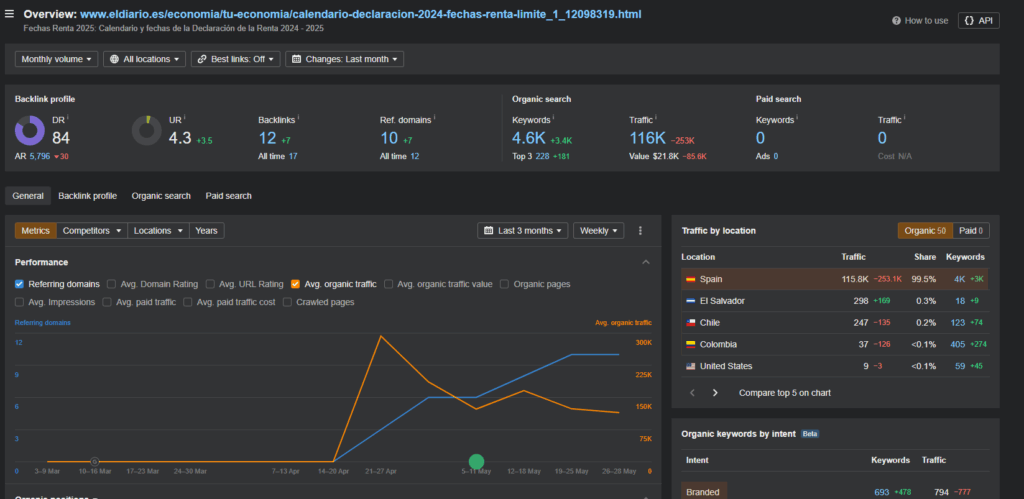
Task: Go to next Traffic by location page
Action: click(x=715, y=393)
